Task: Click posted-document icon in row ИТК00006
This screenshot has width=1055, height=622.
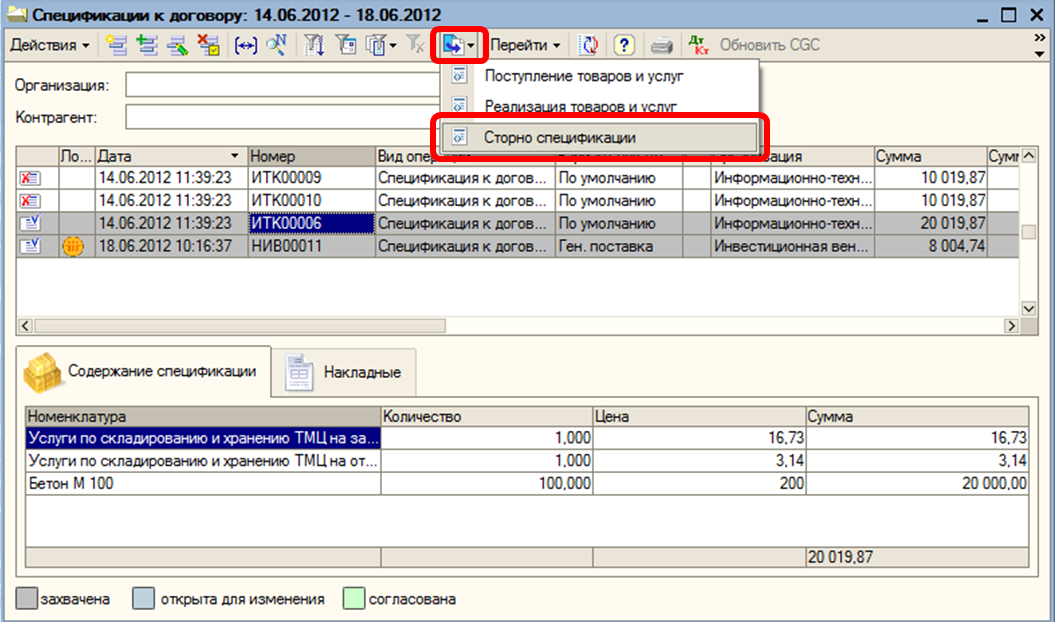Action: pyautogui.click(x=30, y=223)
